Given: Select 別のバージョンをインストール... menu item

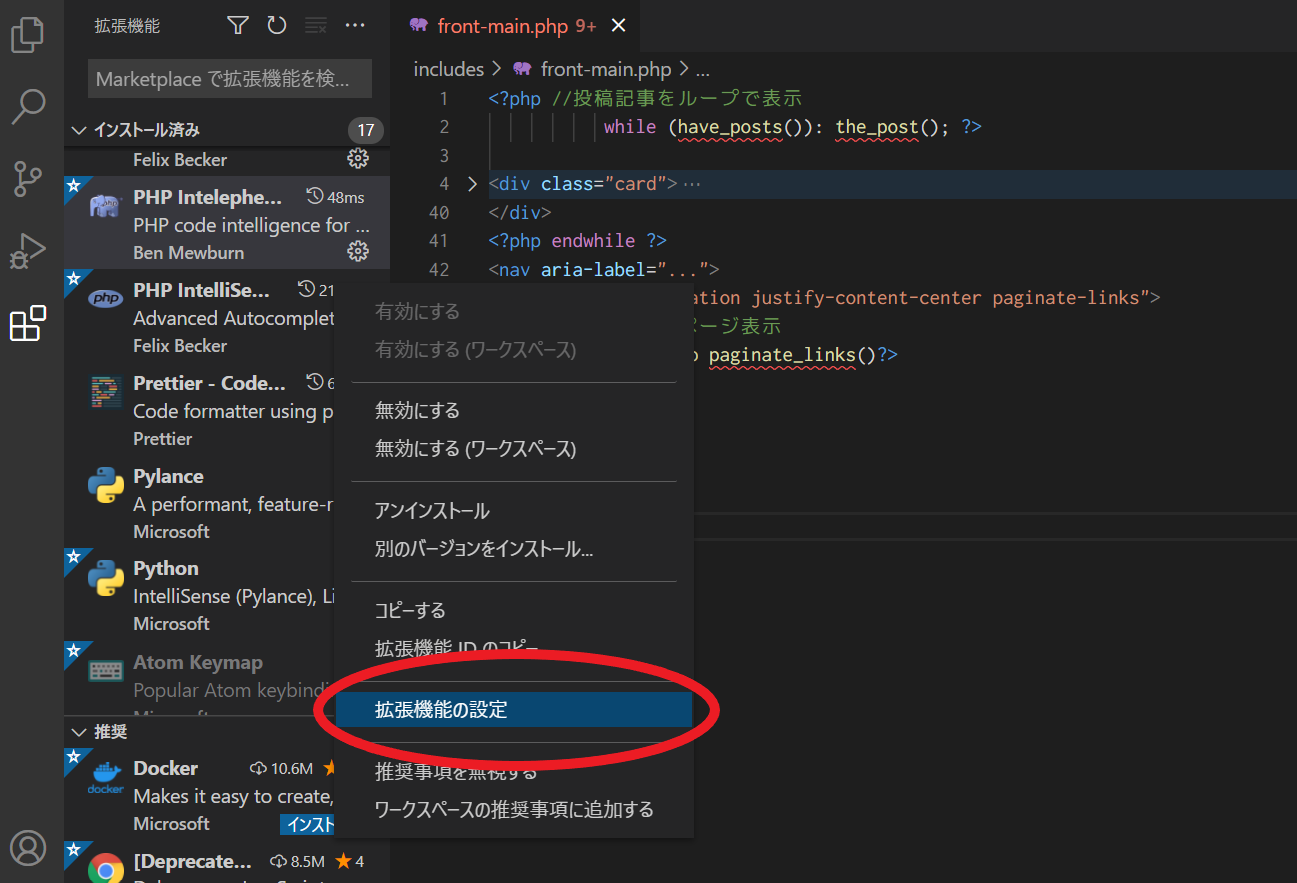Looking at the screenshot, I should point(514,549).
